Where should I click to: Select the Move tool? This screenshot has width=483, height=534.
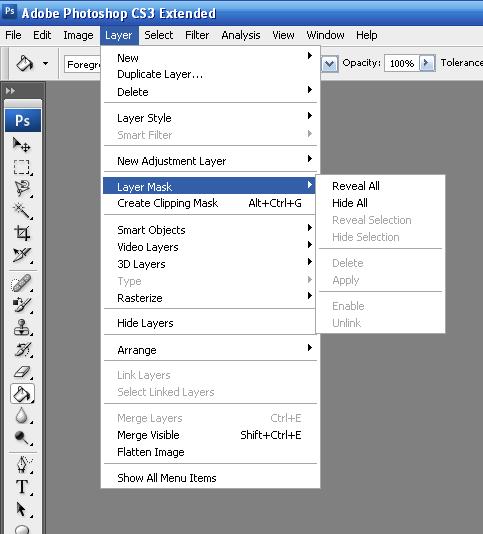click(x=22, y=145)
